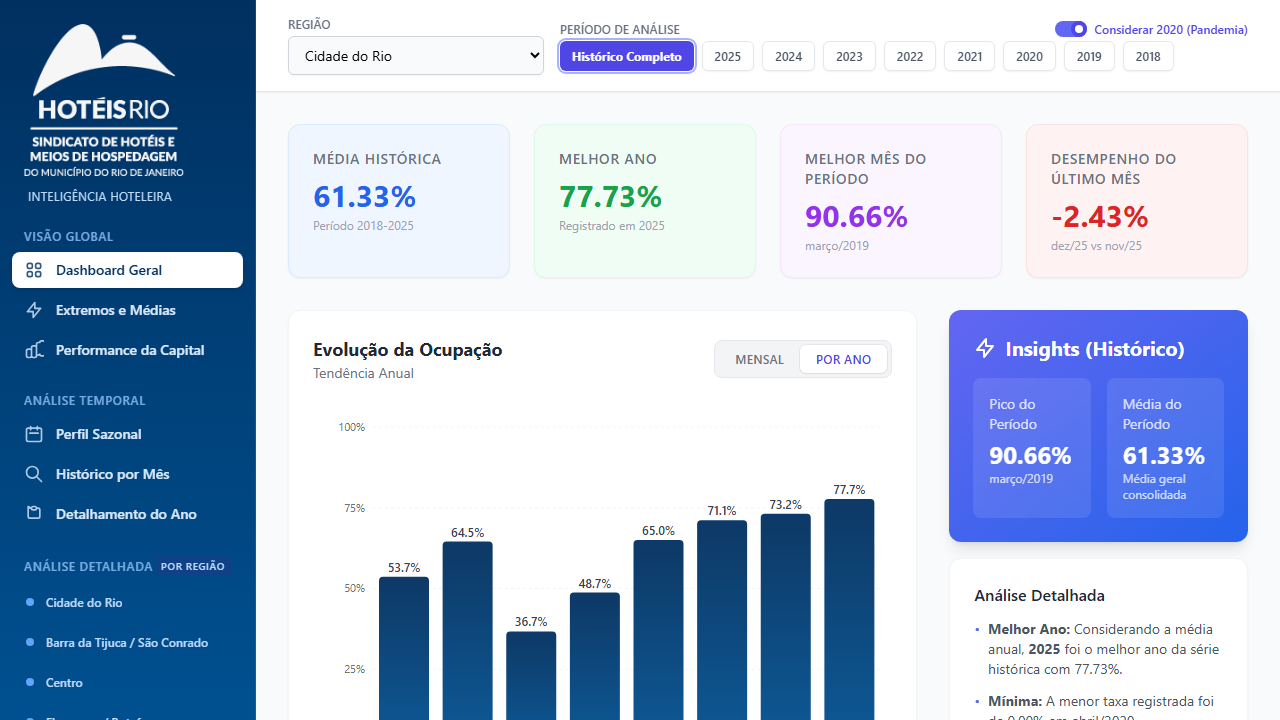Open Performance da Capital via its chart icon

34,350
